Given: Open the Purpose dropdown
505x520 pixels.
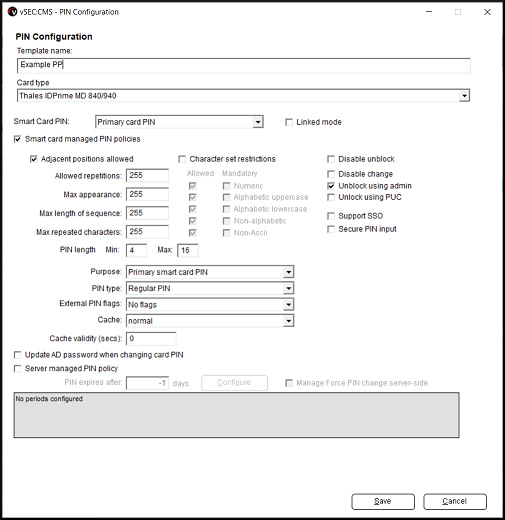Looking at the screenshot, I should pyautogui.click(x=210, y=272).
